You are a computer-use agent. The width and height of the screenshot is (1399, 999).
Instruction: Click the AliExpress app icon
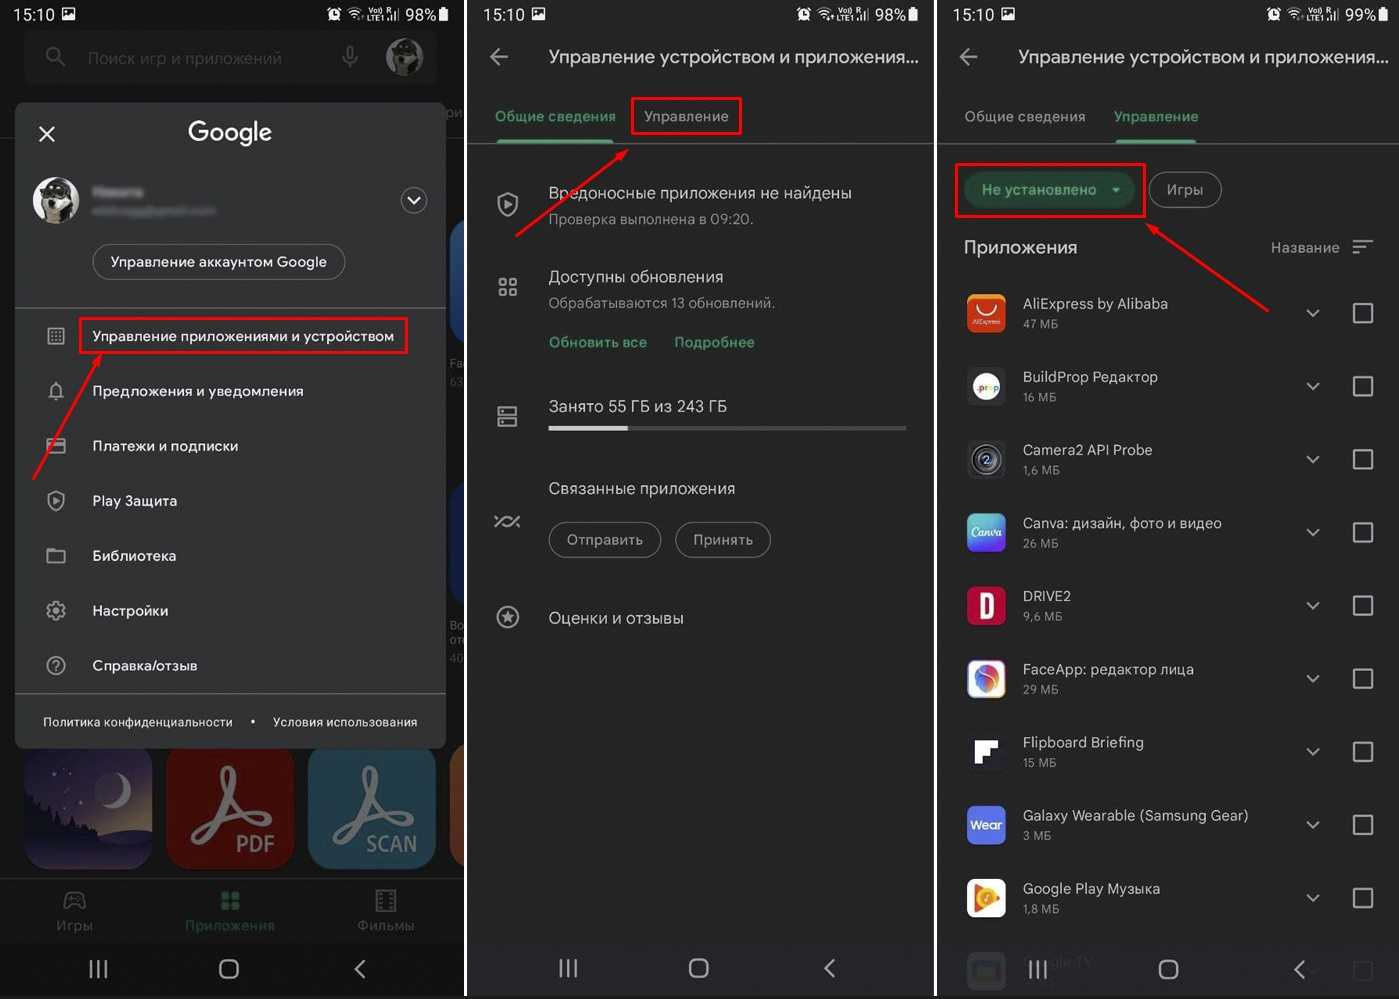tap(986, 313)
